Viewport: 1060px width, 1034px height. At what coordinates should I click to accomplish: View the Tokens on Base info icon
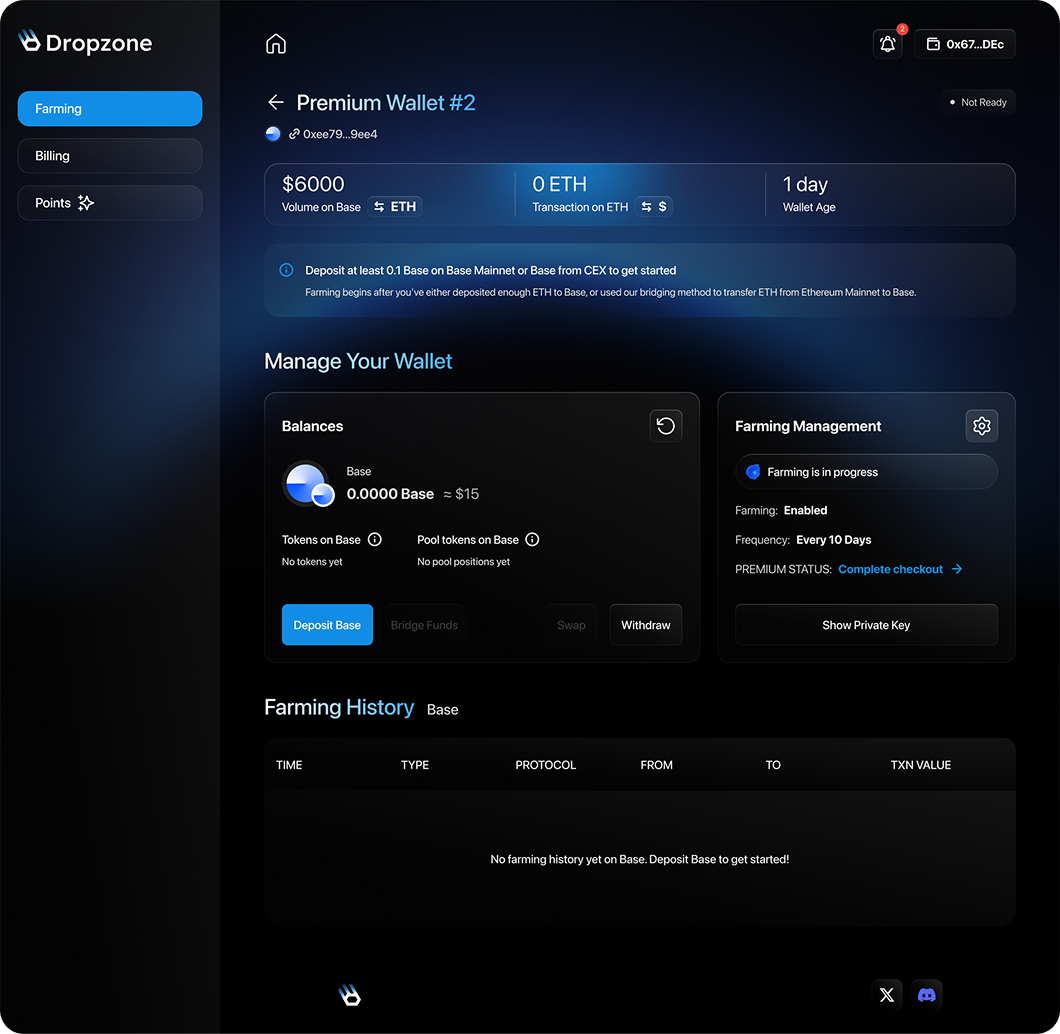pyautogui.click(x=374, y=539)
